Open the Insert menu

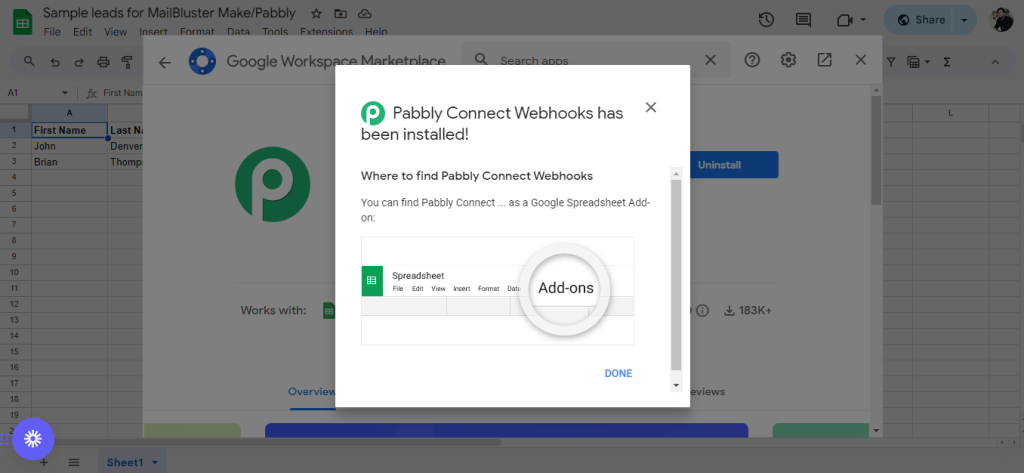point(153,31)
